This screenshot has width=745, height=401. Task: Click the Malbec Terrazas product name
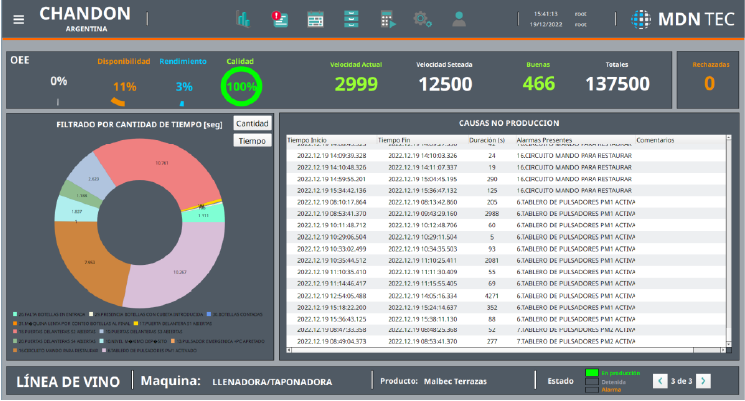click(x=455, y=382)
